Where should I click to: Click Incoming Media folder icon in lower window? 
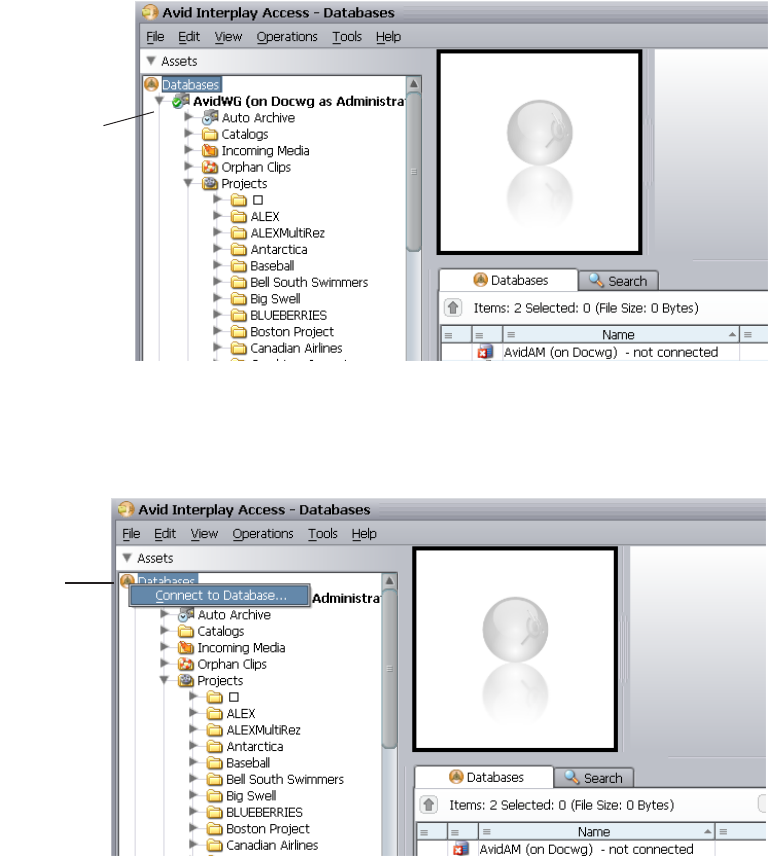point(186,647)
